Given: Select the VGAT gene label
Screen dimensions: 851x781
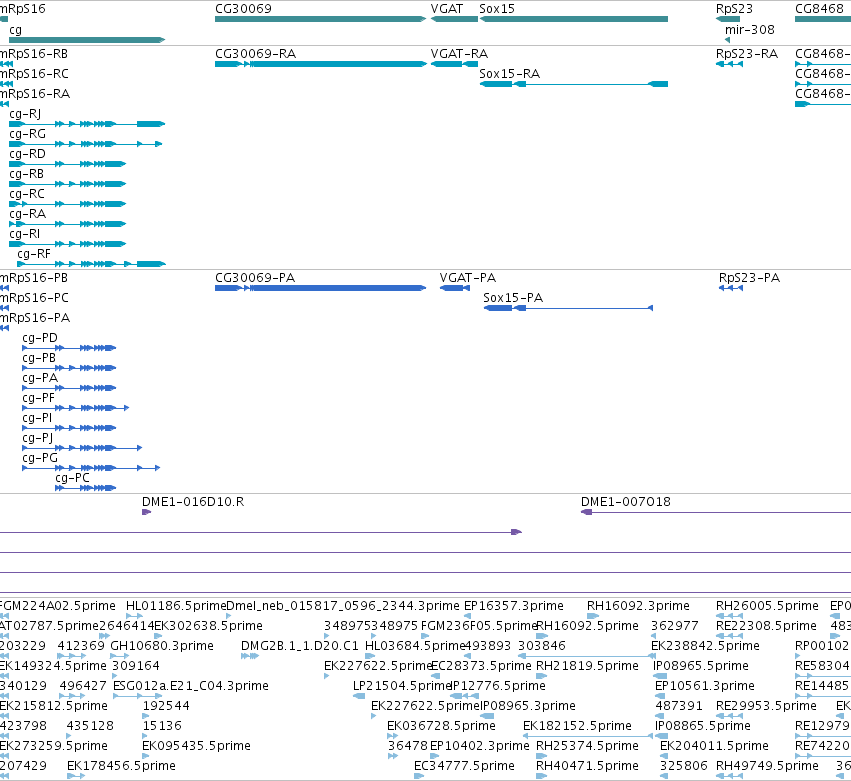Looking at the screenshot, I should [447, 9].
